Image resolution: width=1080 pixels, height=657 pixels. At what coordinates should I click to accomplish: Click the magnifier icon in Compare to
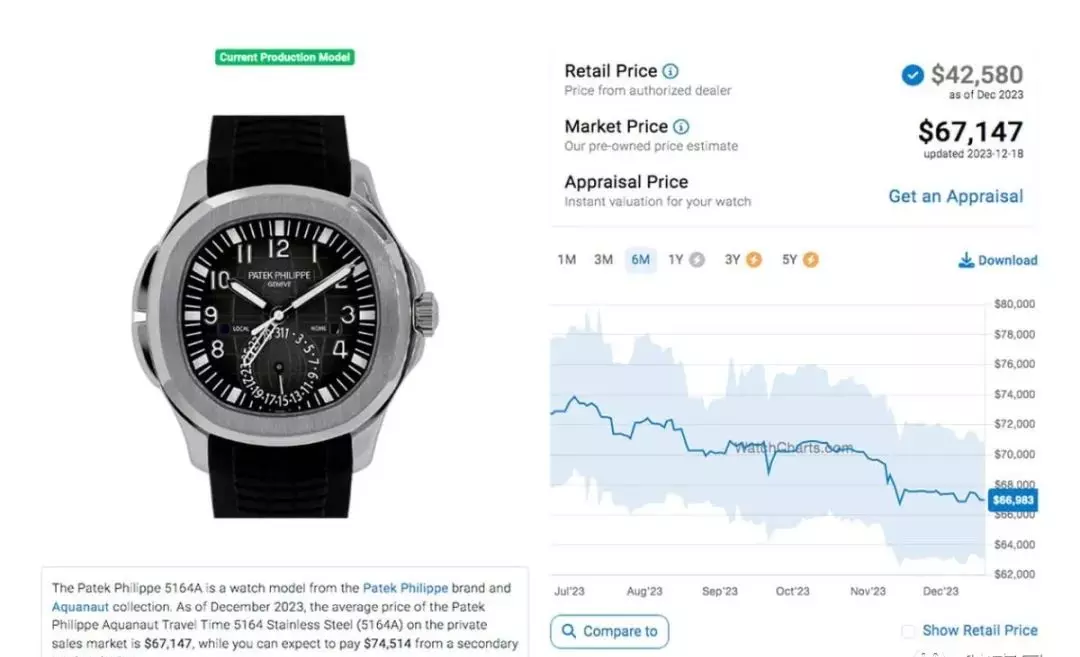point(568,631)
